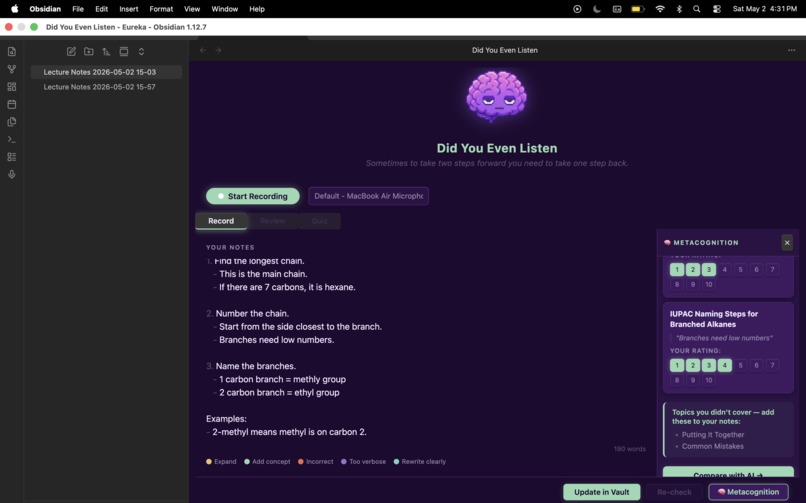Select rating 2 in IUPAC Naming Steps card
The image size is (806, 503).
693,365
